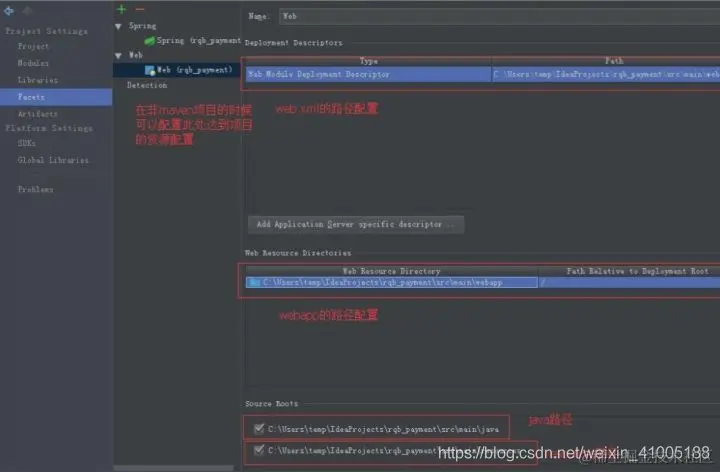Image resolution: width=720 pixels, height=472 pixels.
Task: Open Problems section
Action: point(35,189)
